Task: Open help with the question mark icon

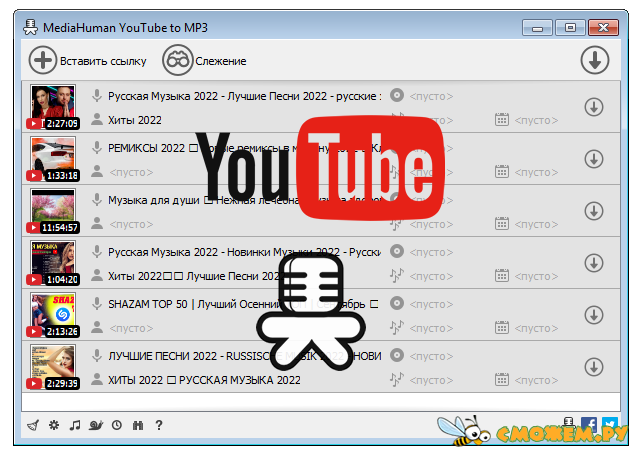Action: coord(159,425)
